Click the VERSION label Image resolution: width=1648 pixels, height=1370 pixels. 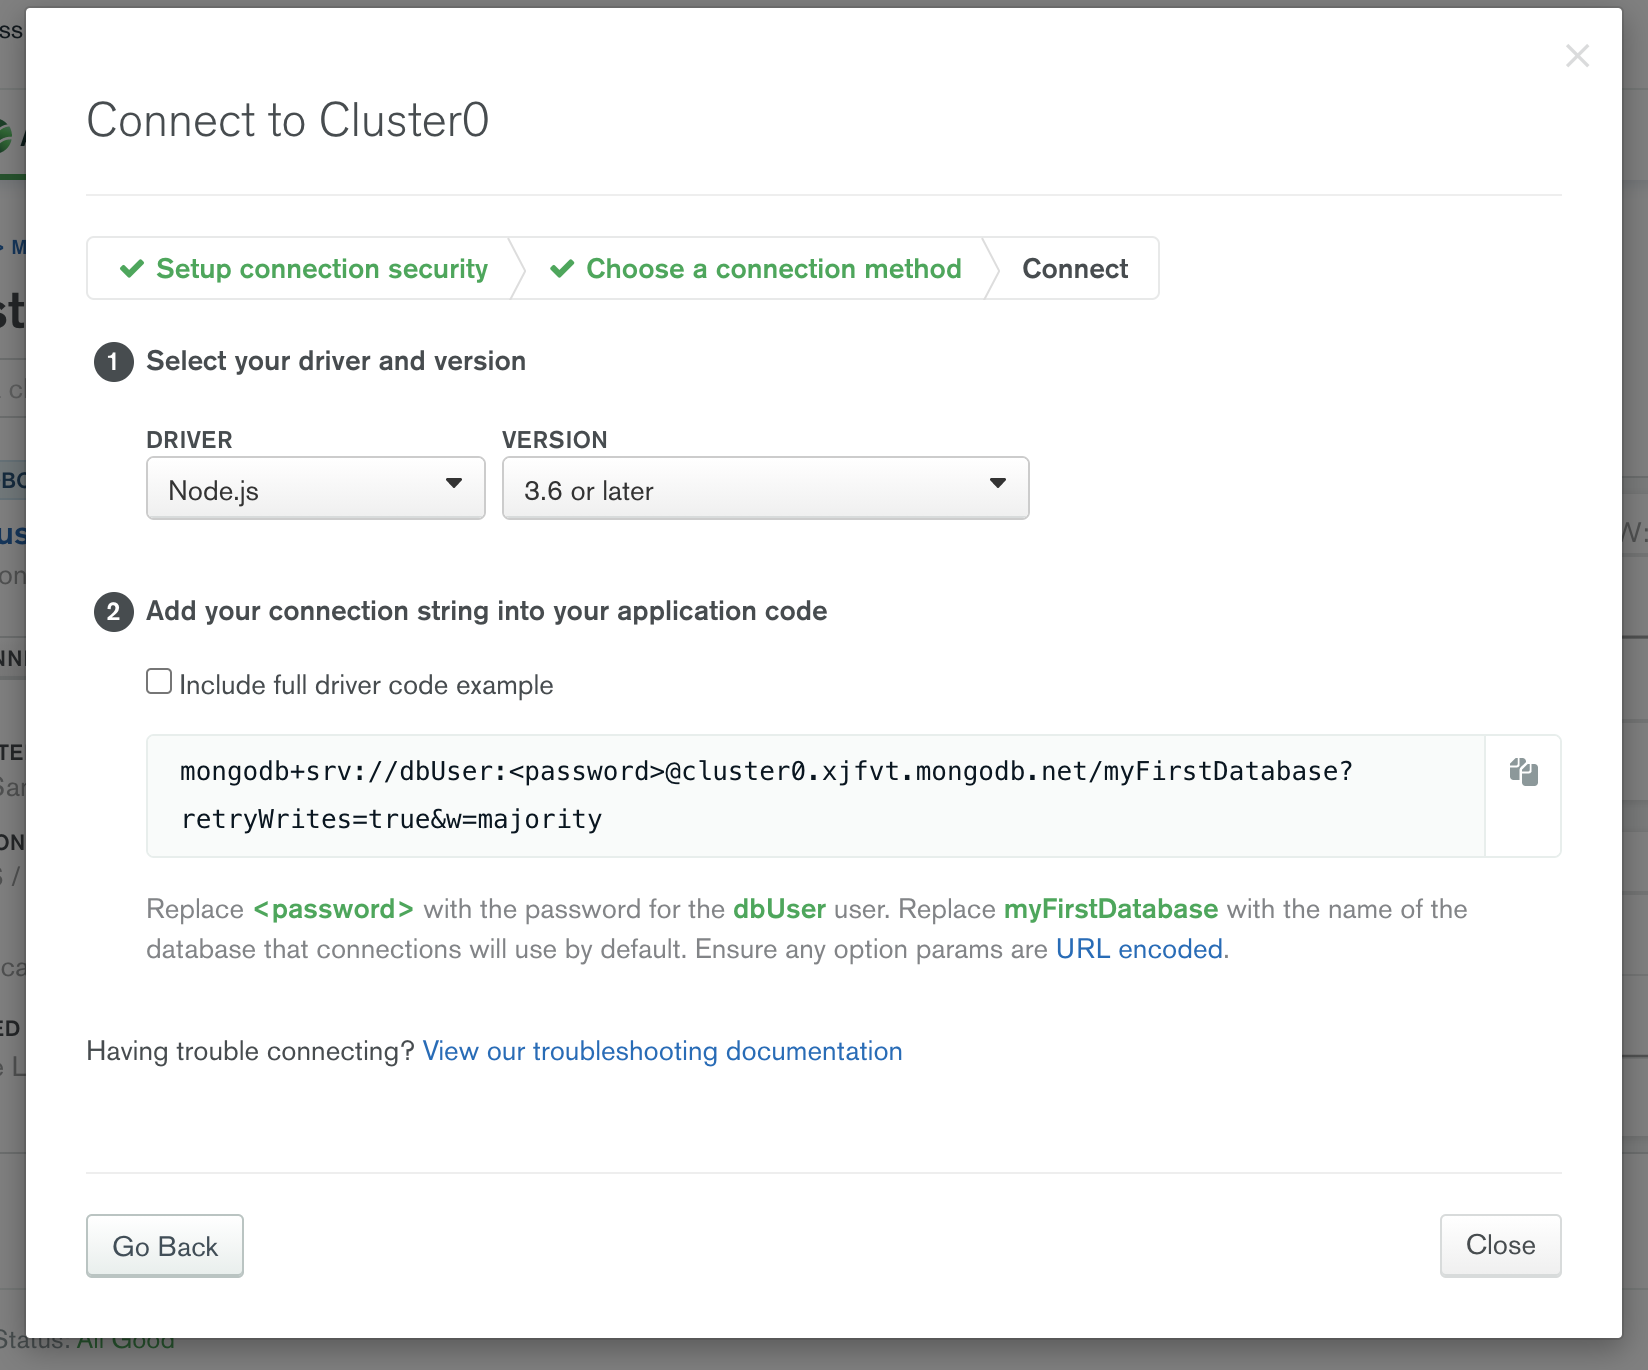(x=554, y=440)
